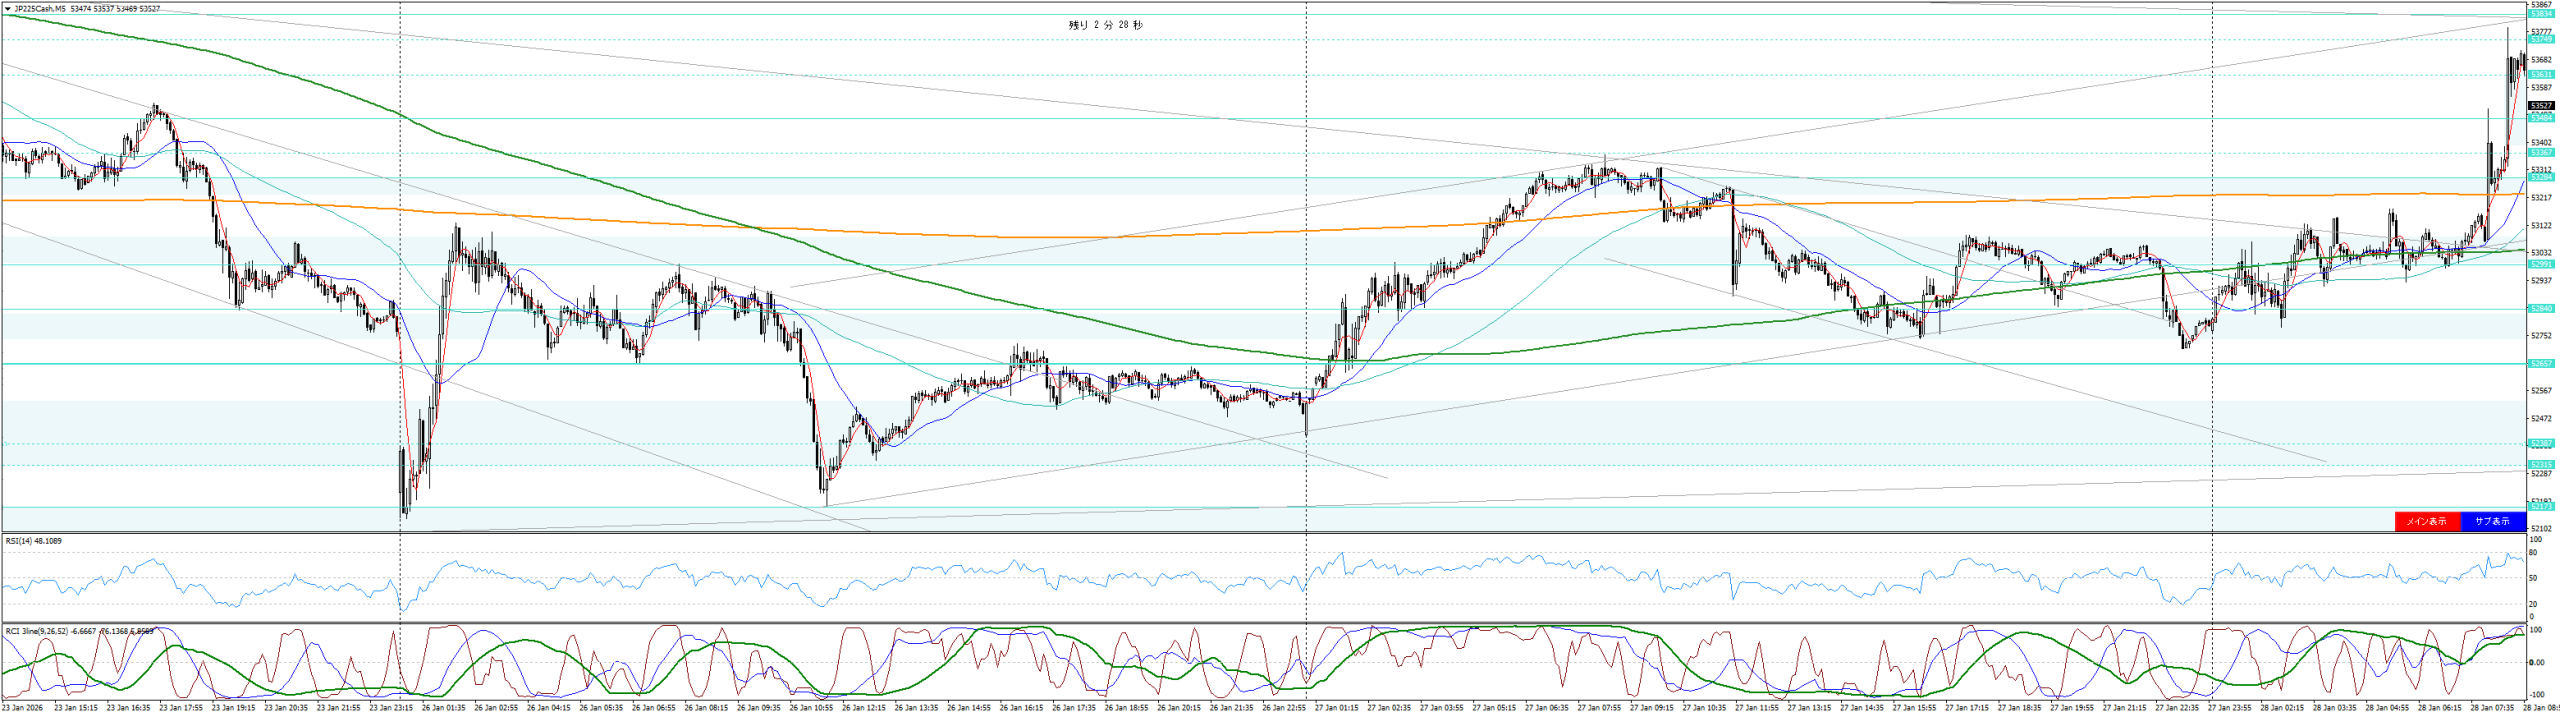Viewport: 2560px width, 717px height.
Task: Click the blue サブ表示 button
Action: click(2492, 521)
